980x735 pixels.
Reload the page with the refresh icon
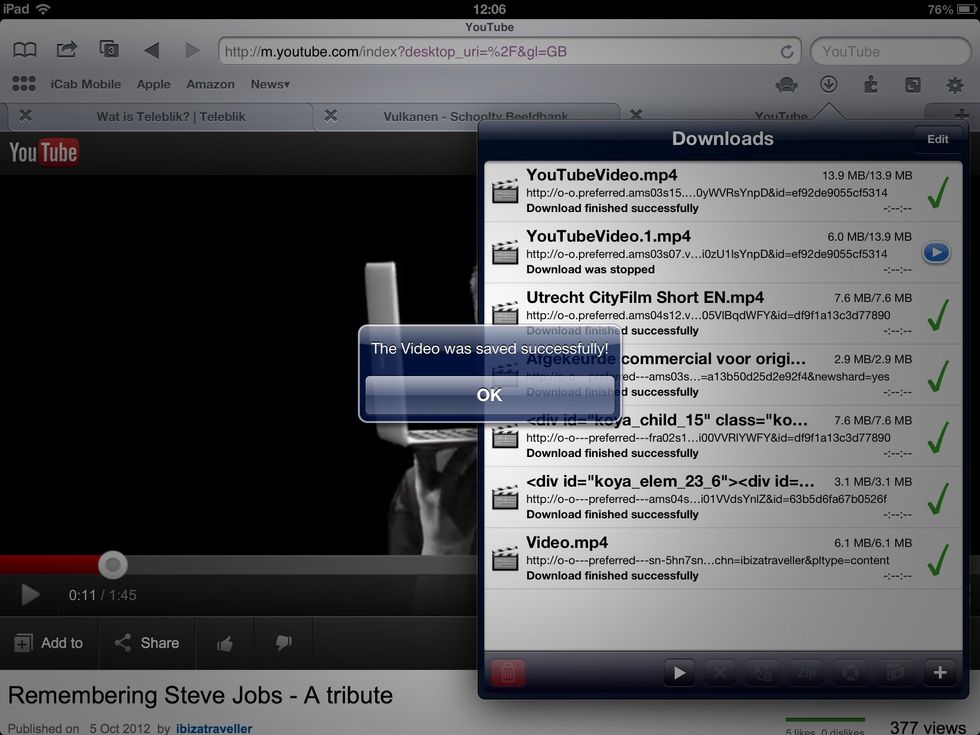(x=787, y=51)
